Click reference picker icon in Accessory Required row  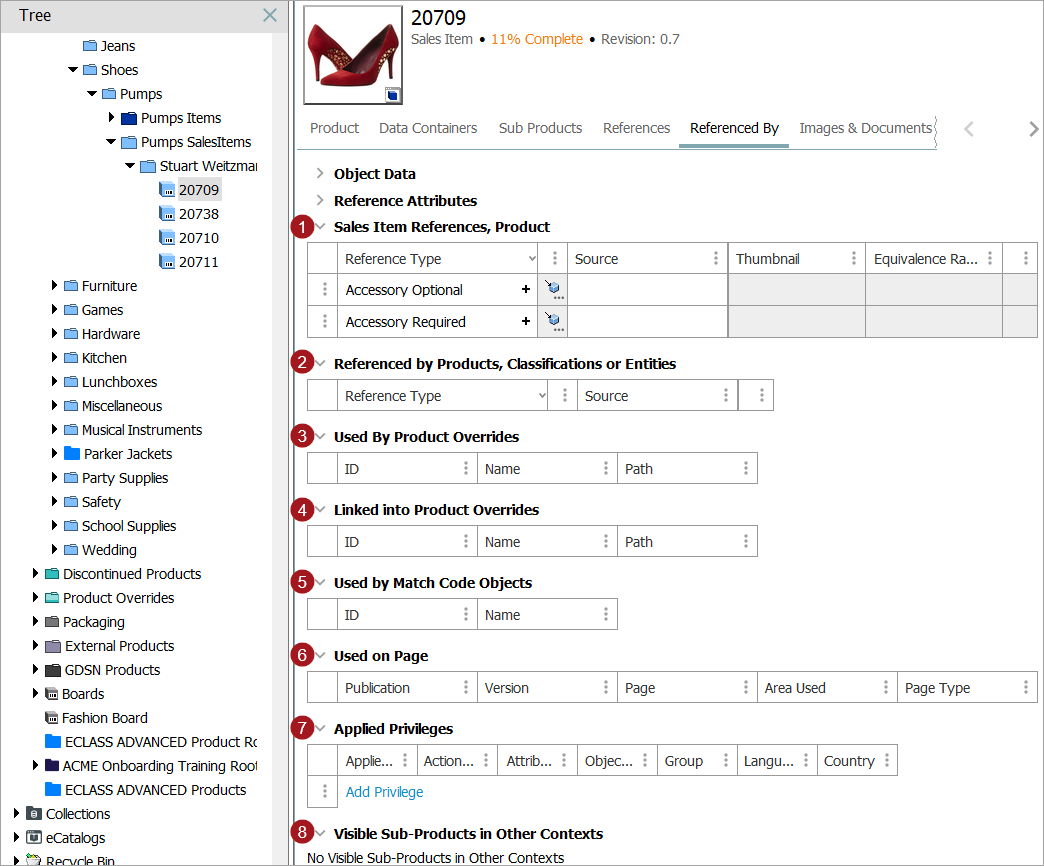pyautogui.click(x=551, y=322)
